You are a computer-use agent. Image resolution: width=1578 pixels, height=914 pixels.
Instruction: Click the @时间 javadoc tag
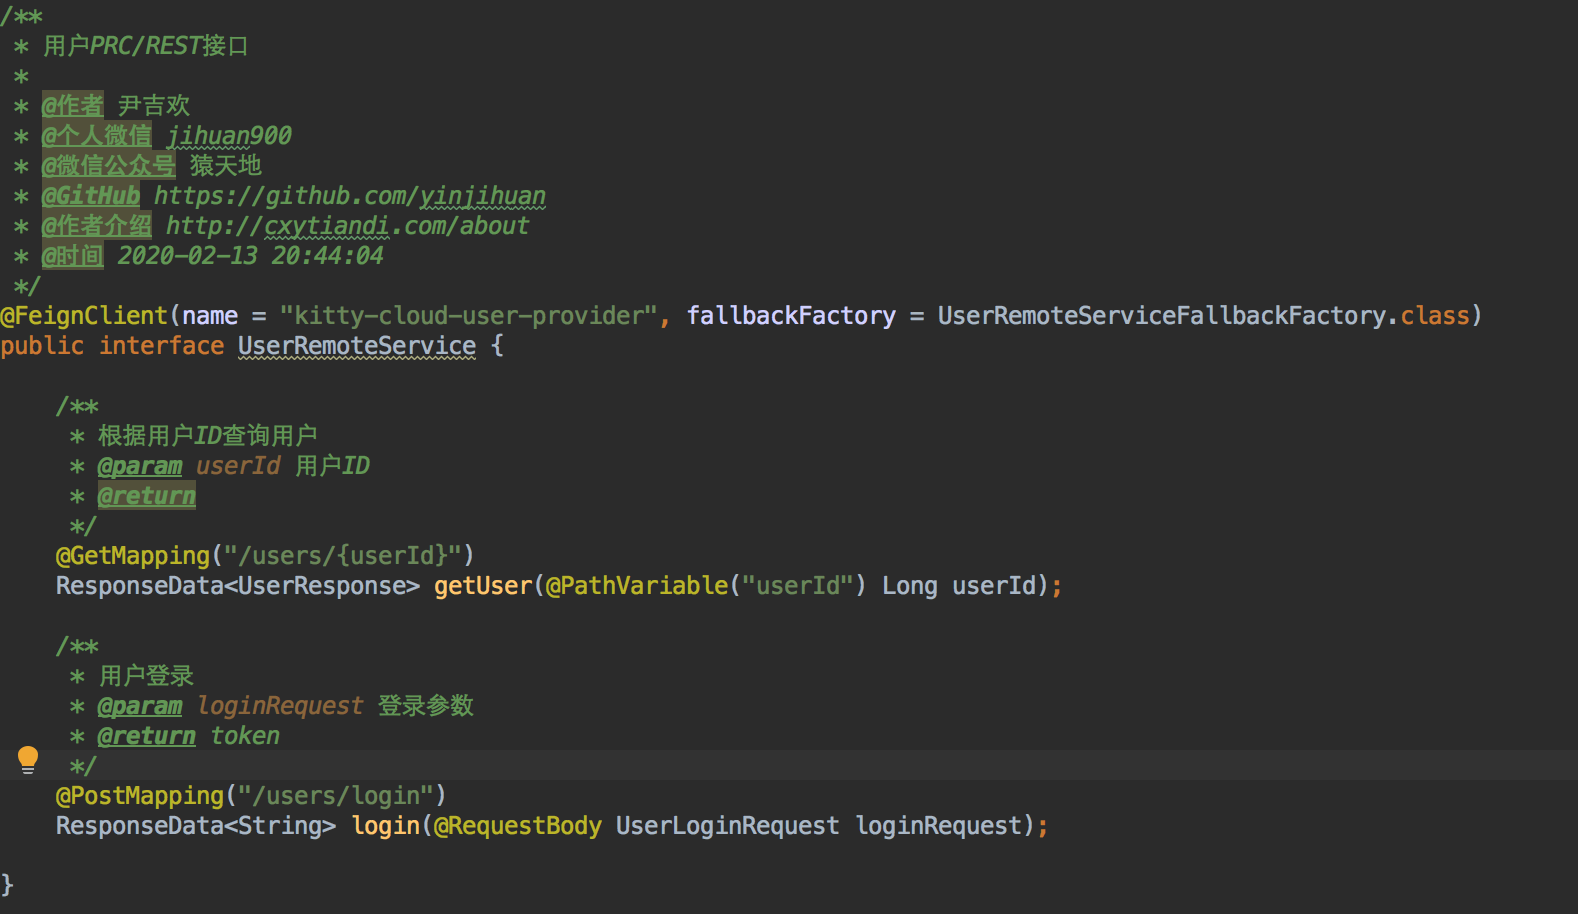[x=73, y=256]
